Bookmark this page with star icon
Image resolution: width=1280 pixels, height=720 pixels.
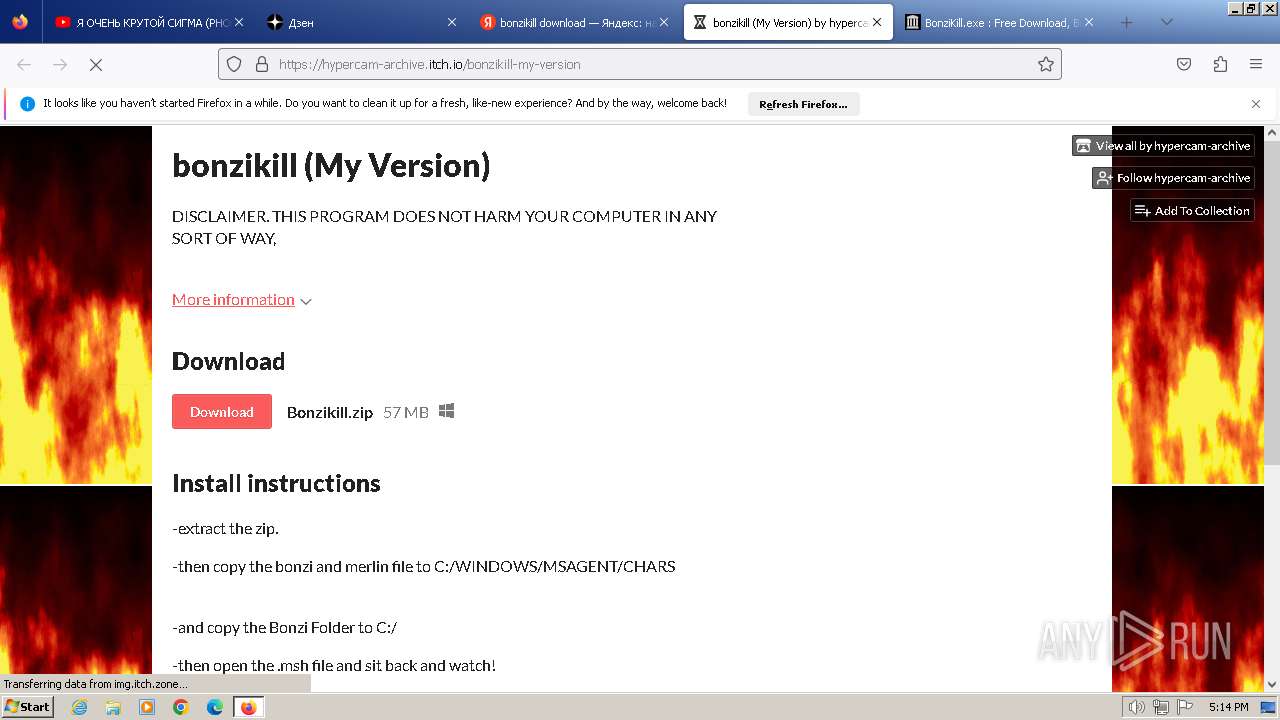pos(1046,64)
